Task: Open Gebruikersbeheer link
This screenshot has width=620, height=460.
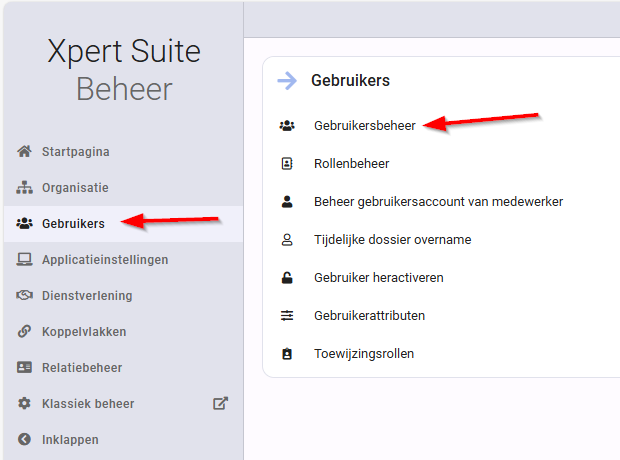Action: 365,125
